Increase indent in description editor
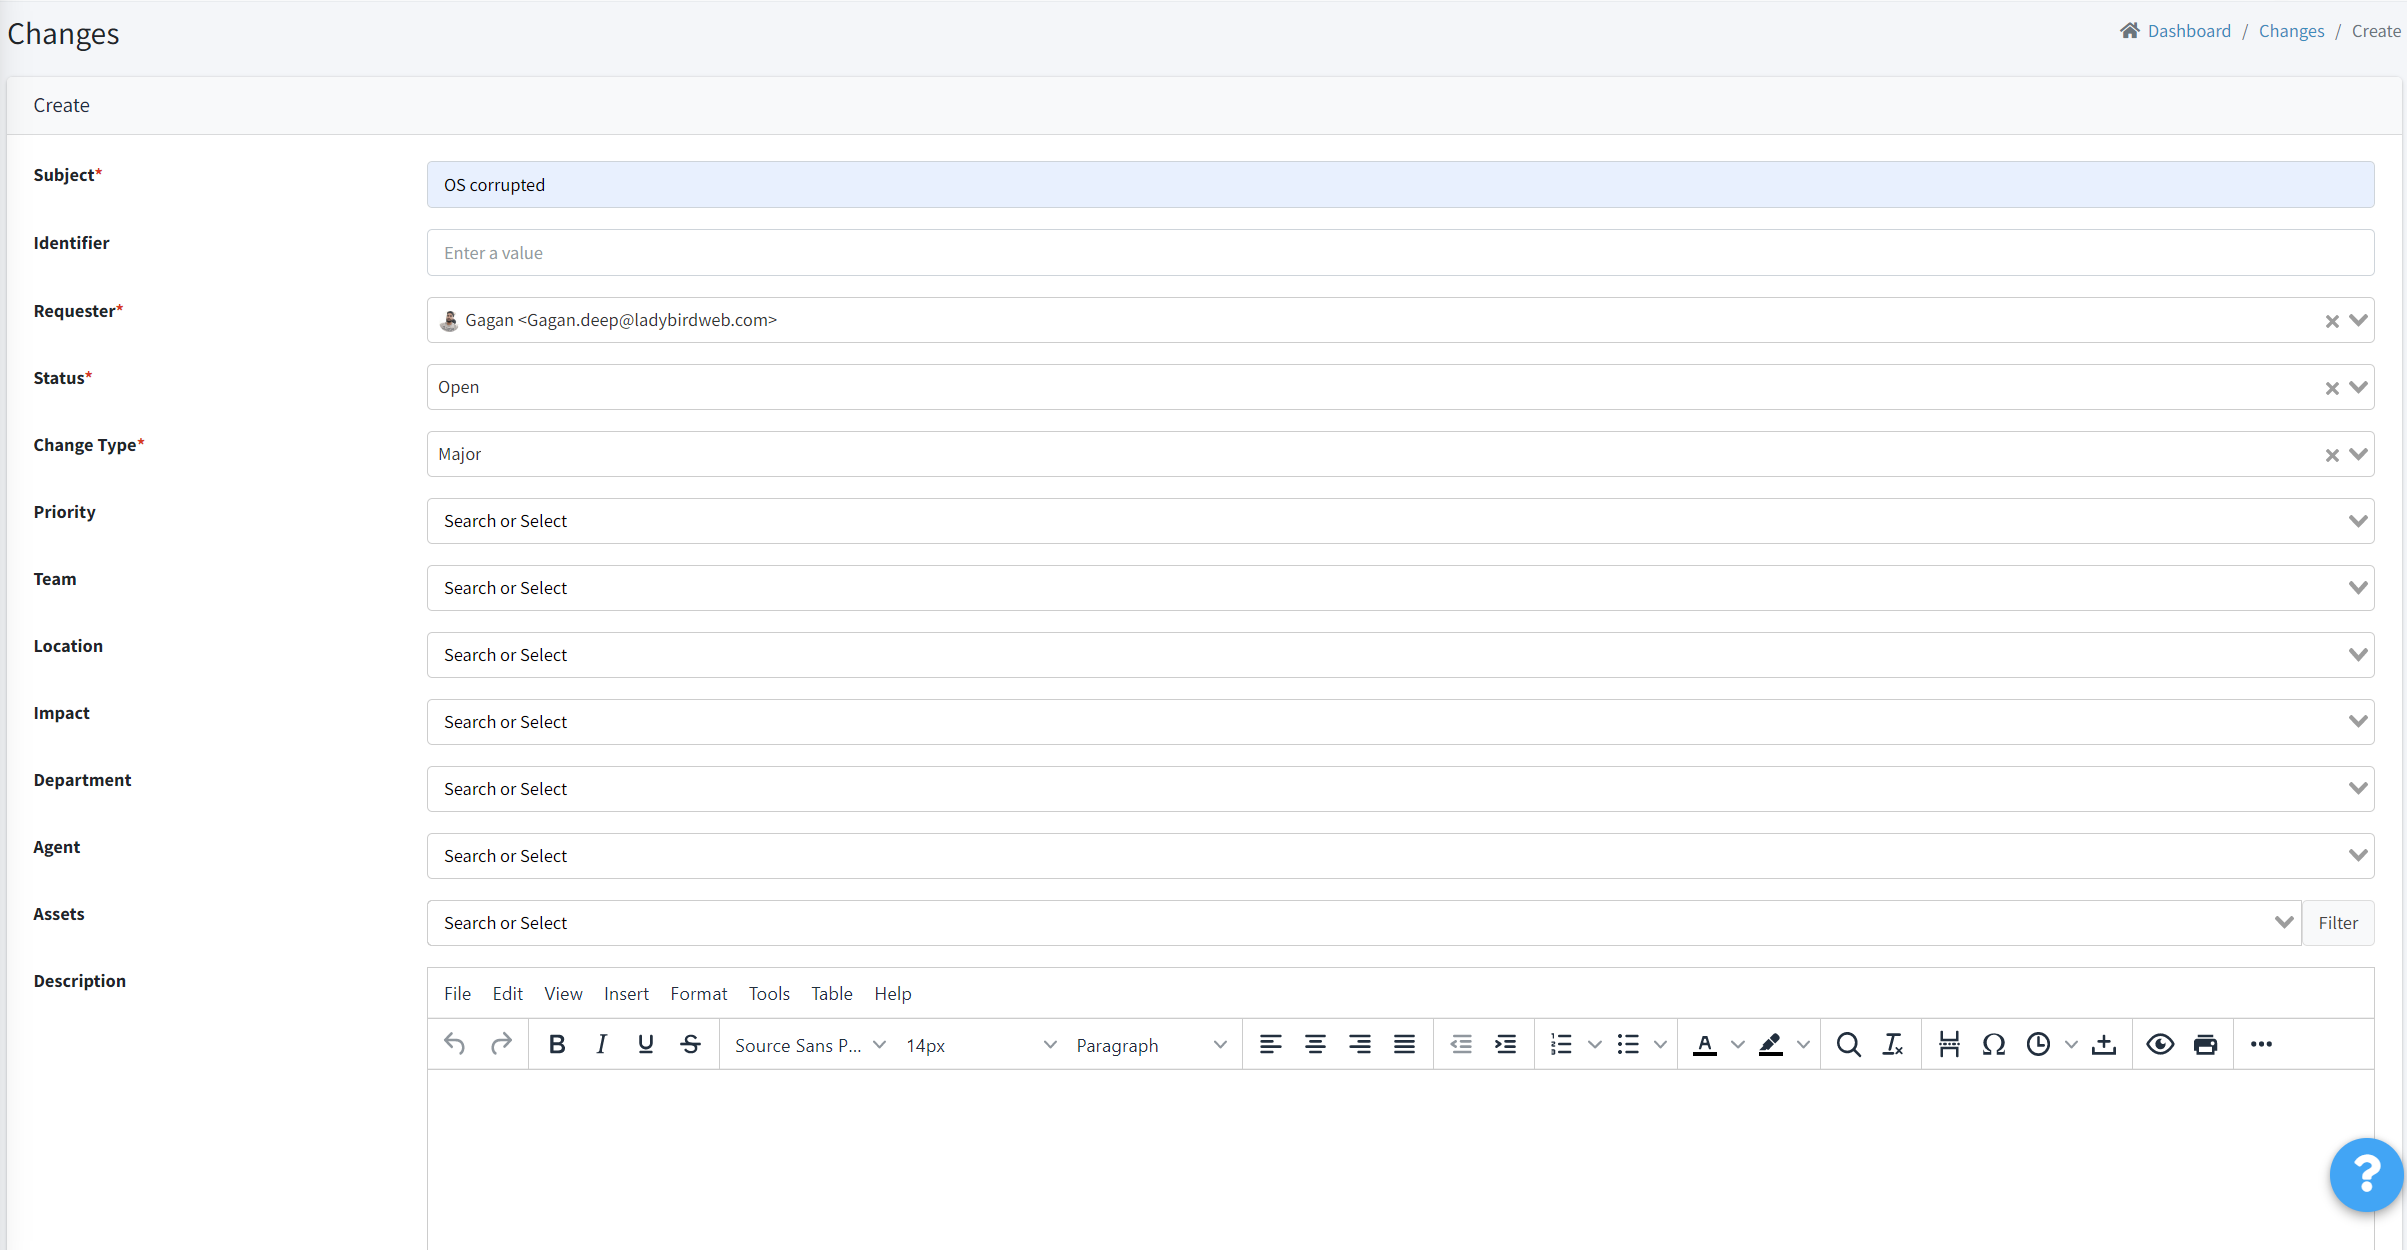Viewport: 2407px width, 1250px height. pyautogui.click(x=1505, y=1044)
